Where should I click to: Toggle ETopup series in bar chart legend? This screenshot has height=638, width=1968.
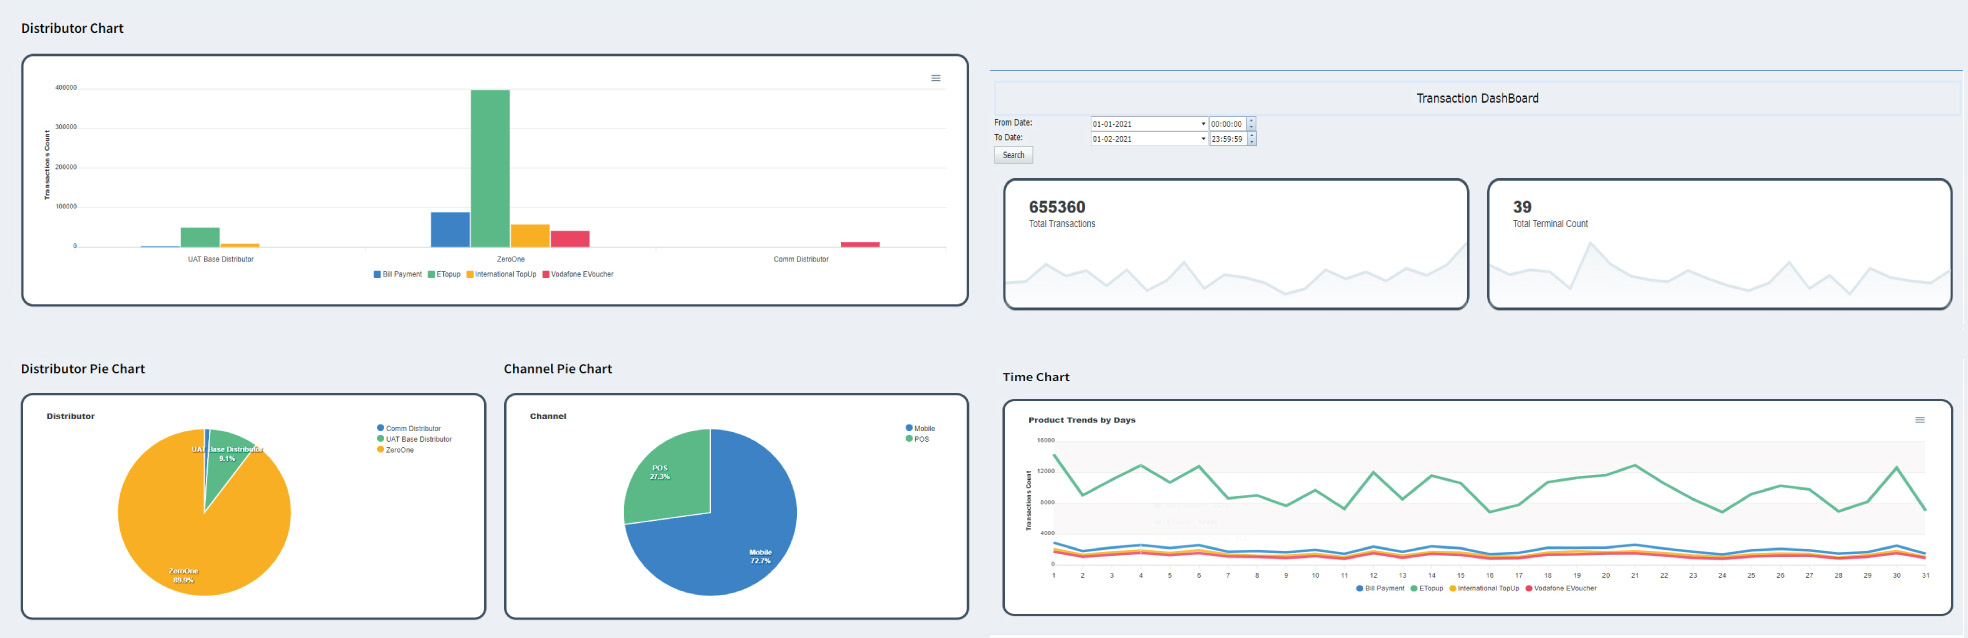[444, 274]
